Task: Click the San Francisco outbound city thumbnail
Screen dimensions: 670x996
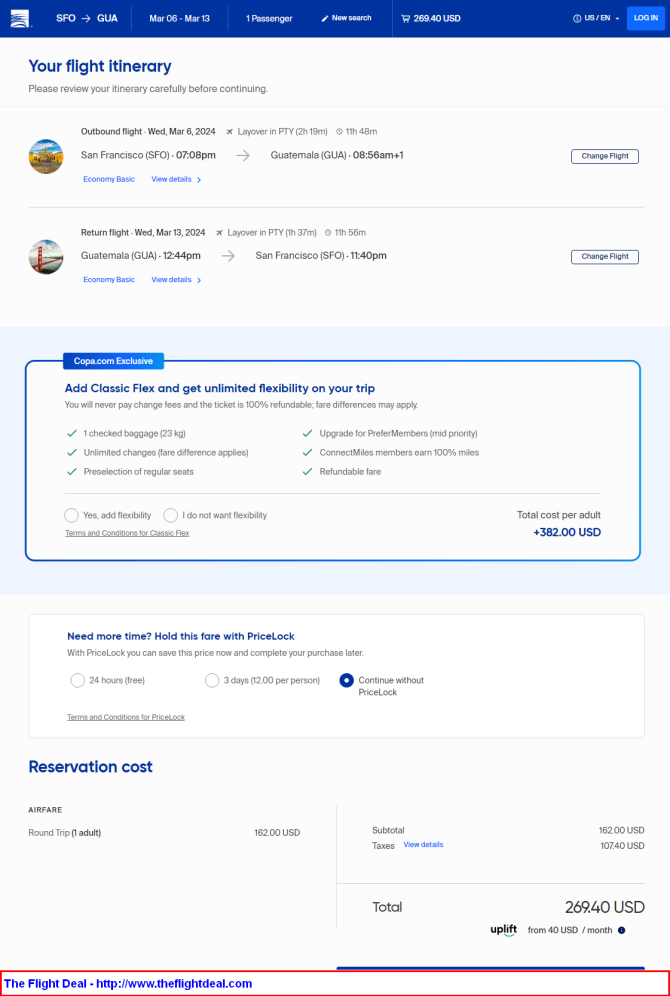Action: tap(46, 156)
